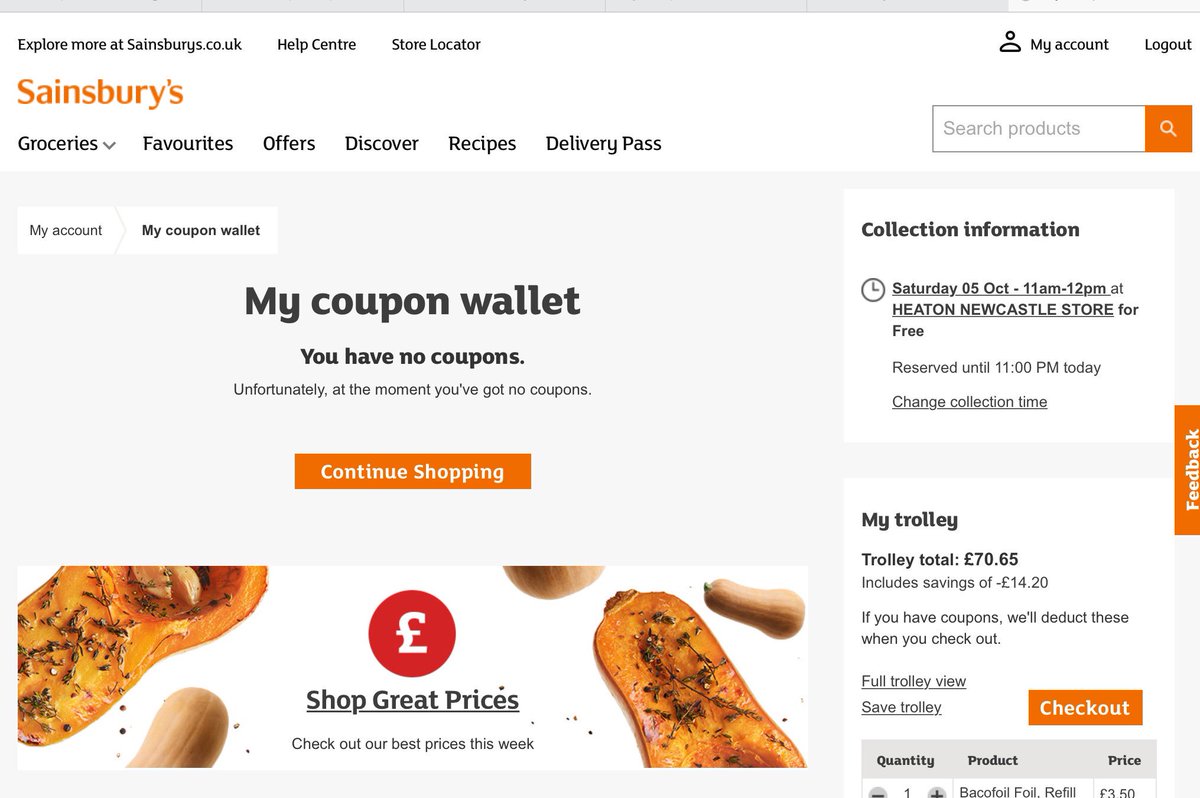This screenshot has height=798, width=1200.
Task: Click the collection time clock icon
Action: pyautogui.click(x=873, y=290)
